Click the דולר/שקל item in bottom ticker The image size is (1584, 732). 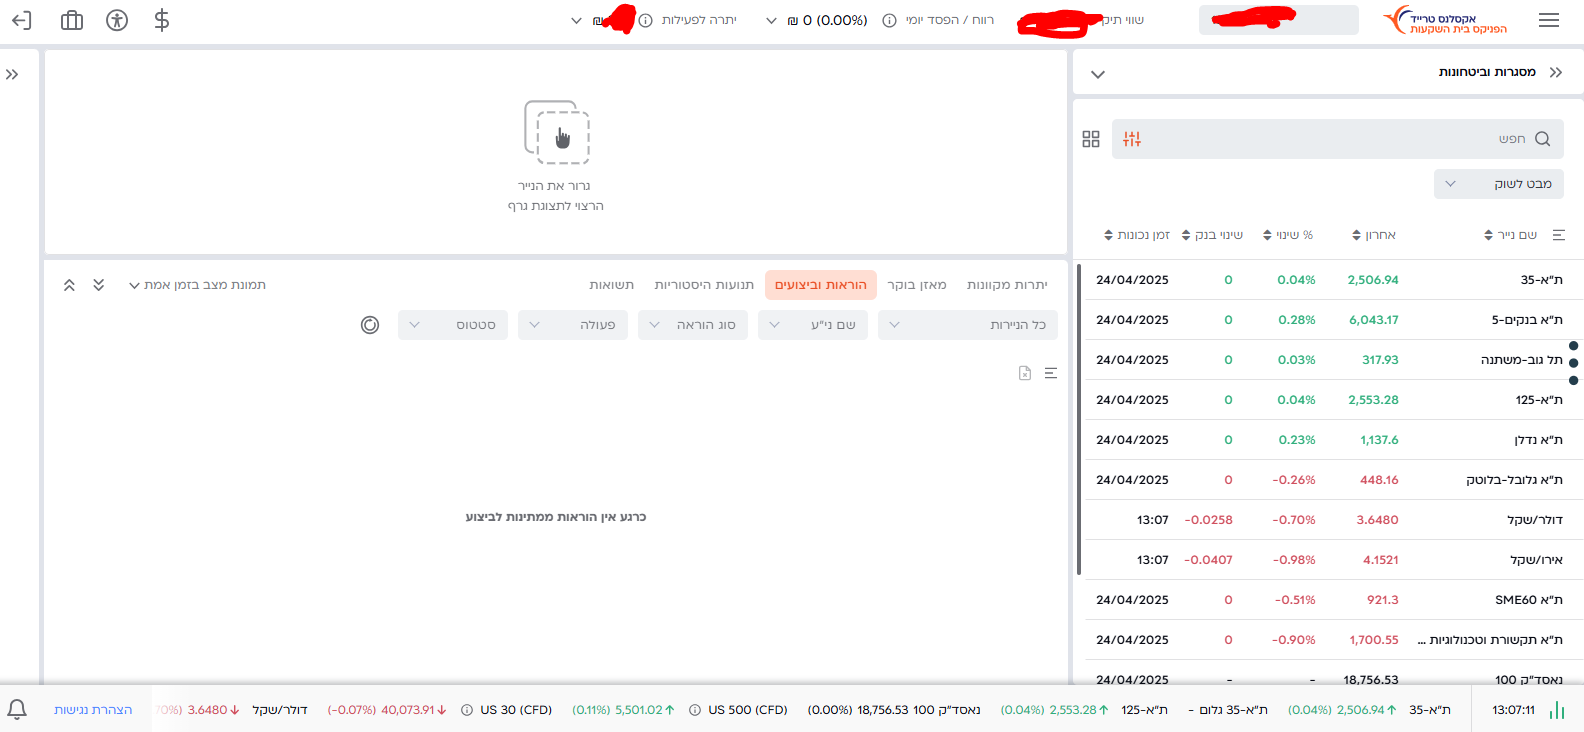(x=233, y=710)
